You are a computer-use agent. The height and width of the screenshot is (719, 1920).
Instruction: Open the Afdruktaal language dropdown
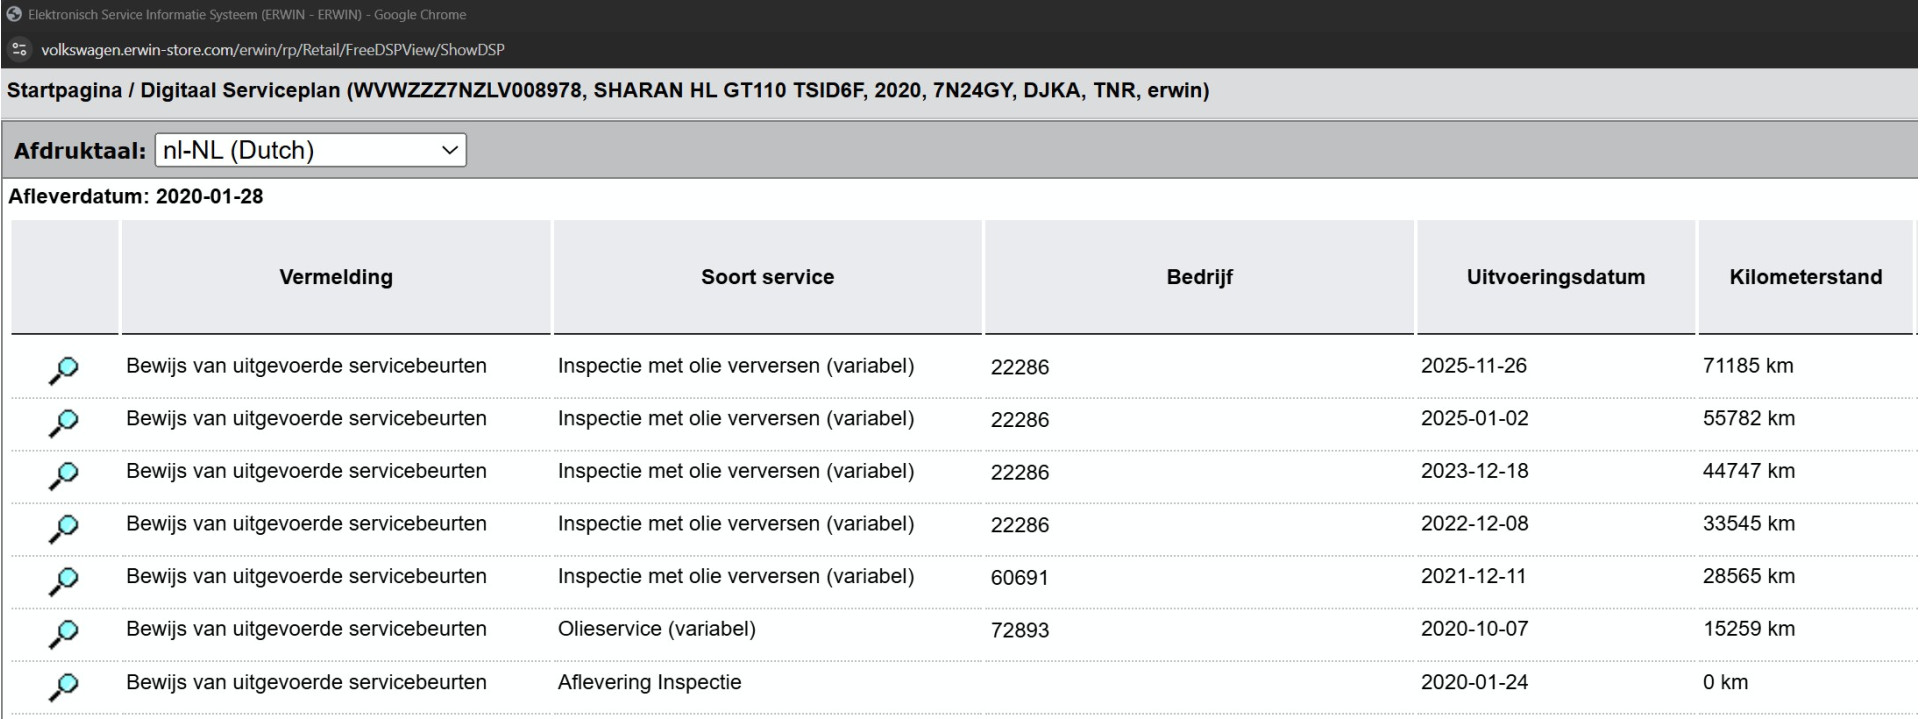[310, 150]
